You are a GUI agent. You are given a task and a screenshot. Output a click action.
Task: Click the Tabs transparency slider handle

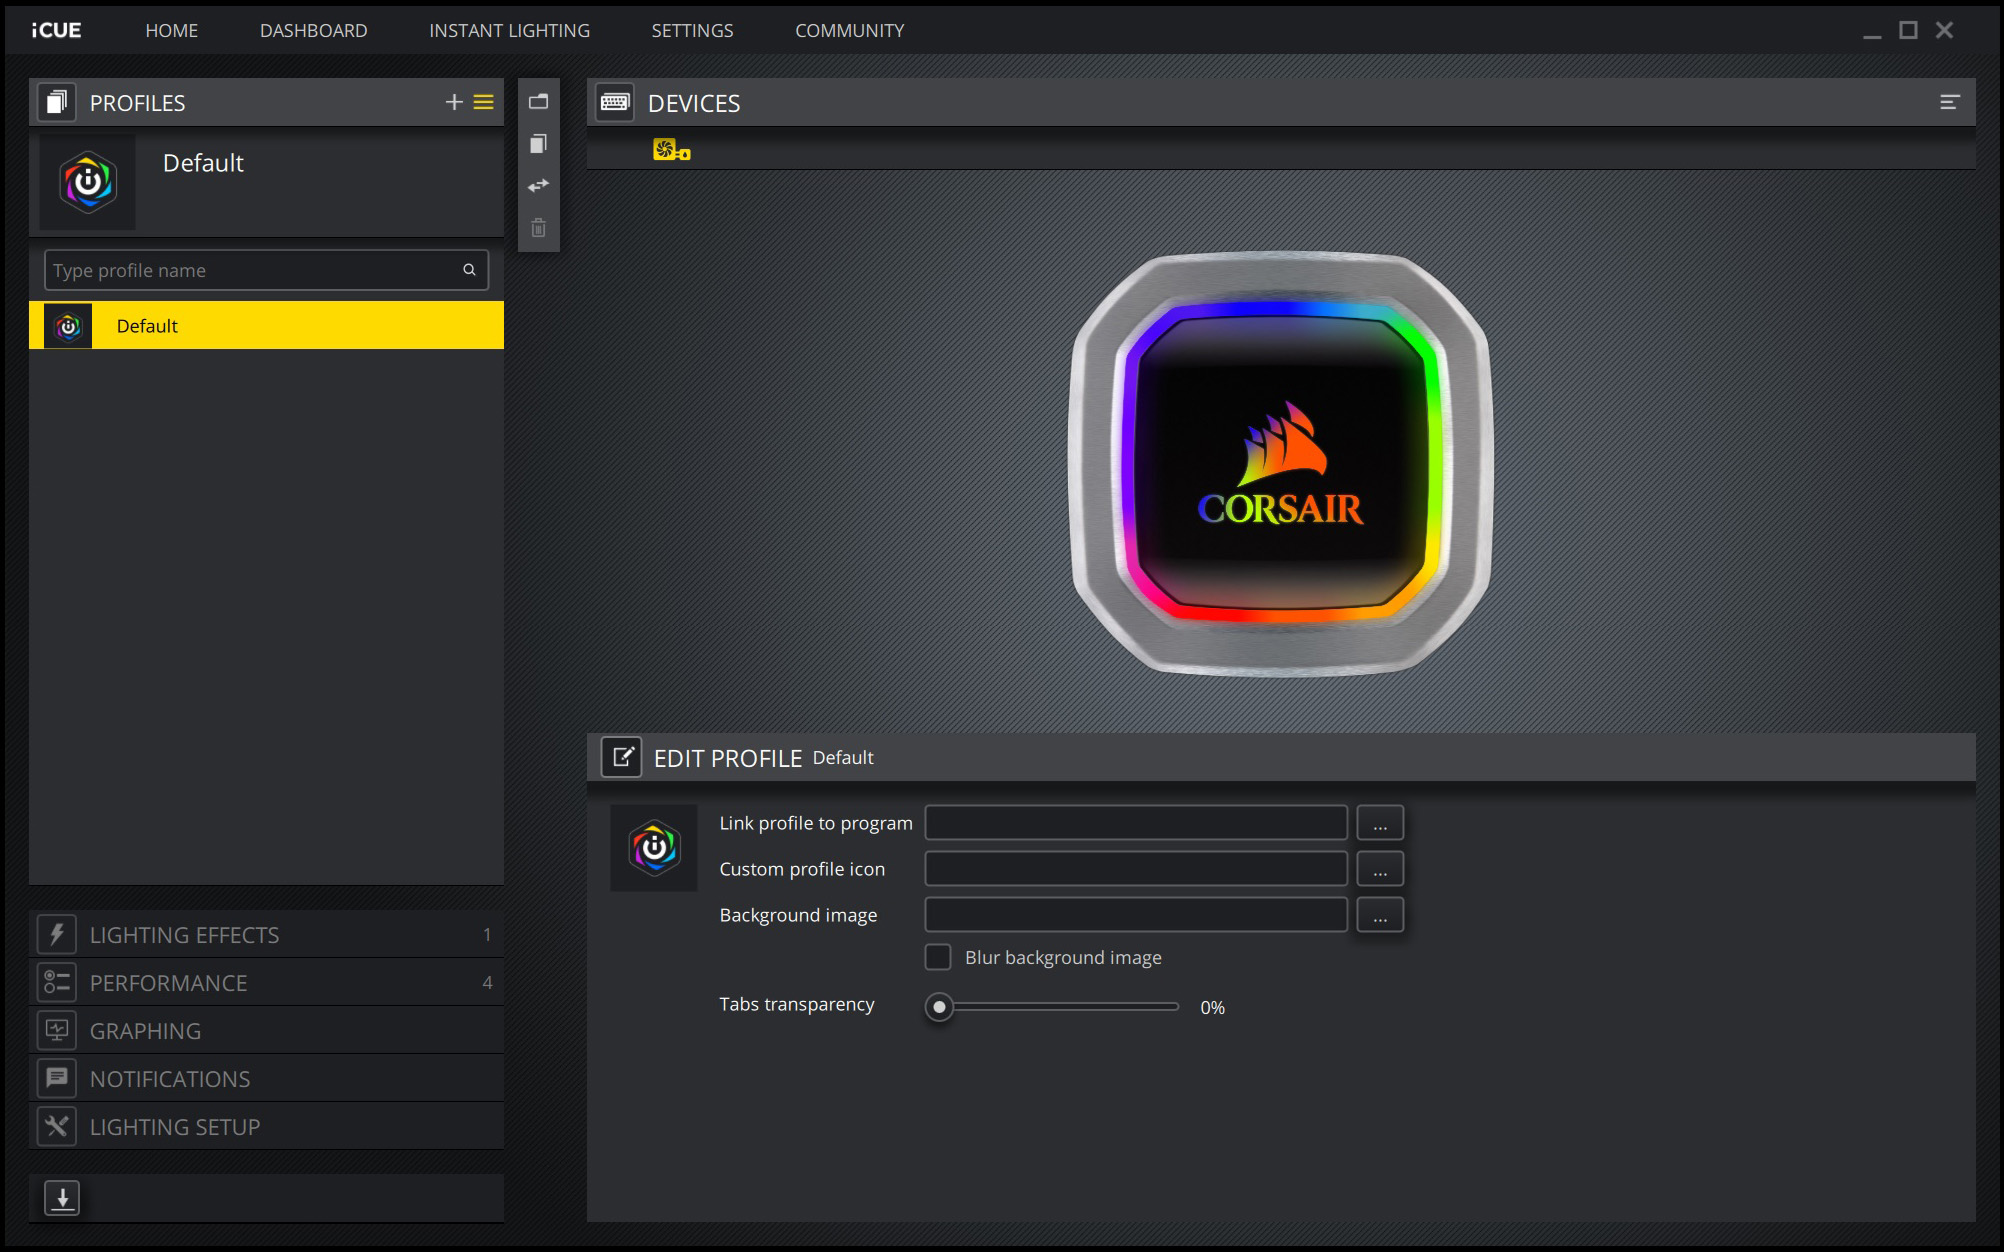pos(939,1007)
